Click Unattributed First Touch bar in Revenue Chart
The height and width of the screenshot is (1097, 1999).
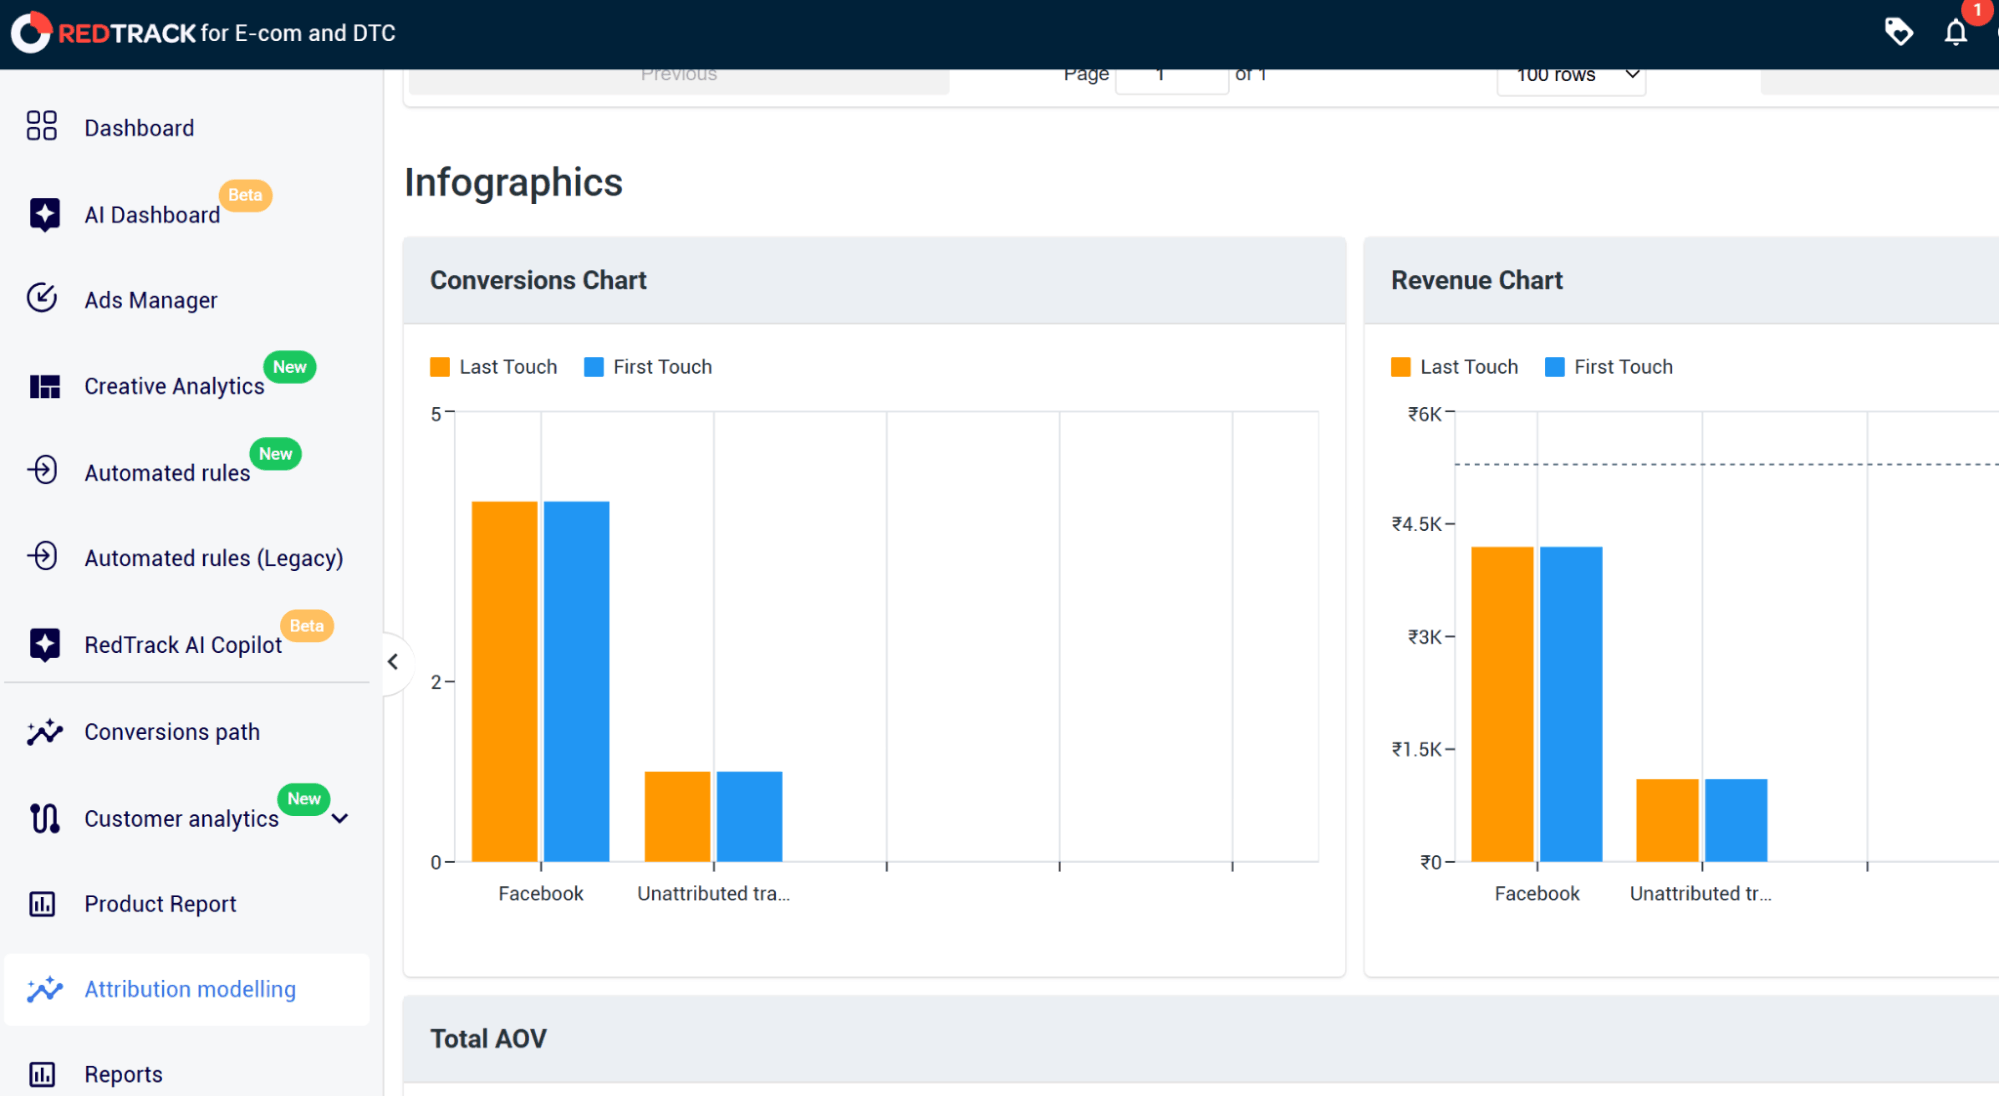click(x=1736, y=820)
